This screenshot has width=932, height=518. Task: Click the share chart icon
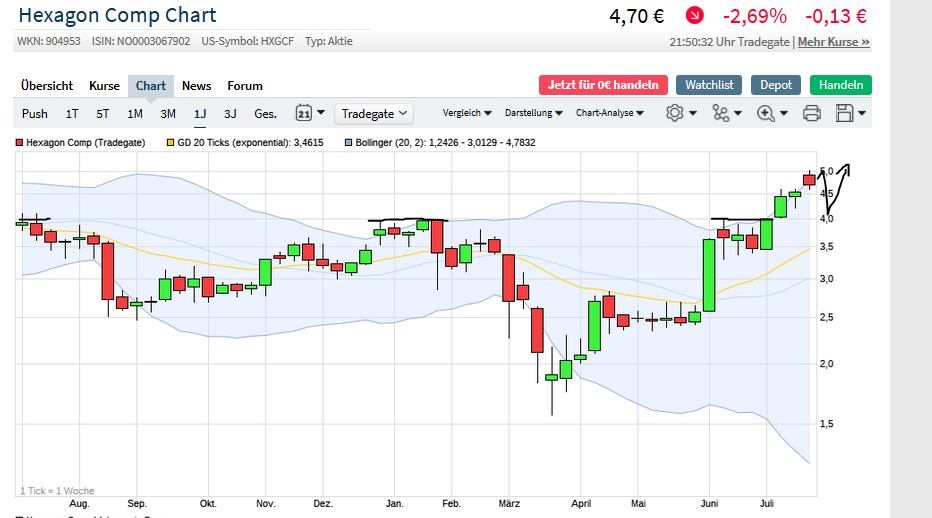click(x=721, y=113)
